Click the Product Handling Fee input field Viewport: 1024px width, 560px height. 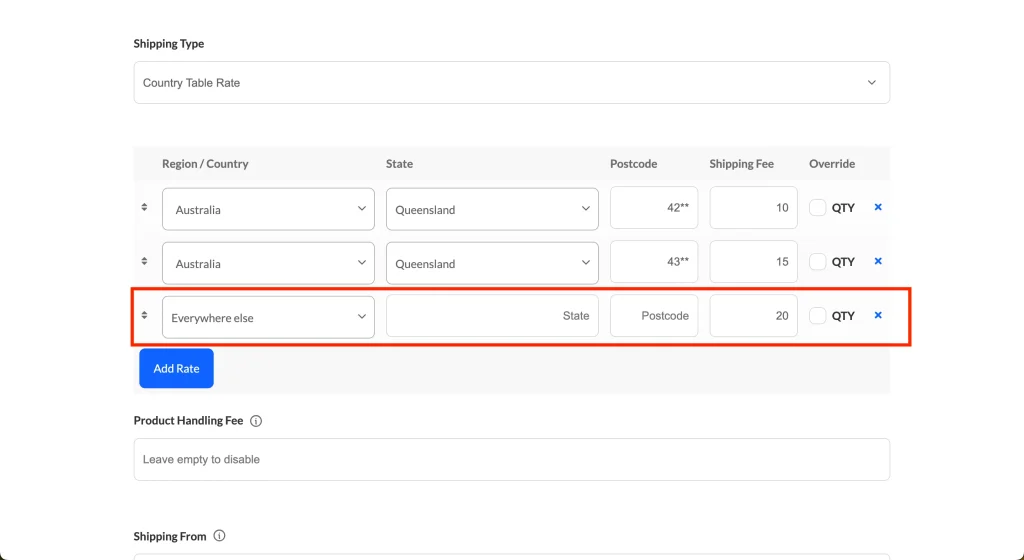pyautogui.click(x=511, y=460)
